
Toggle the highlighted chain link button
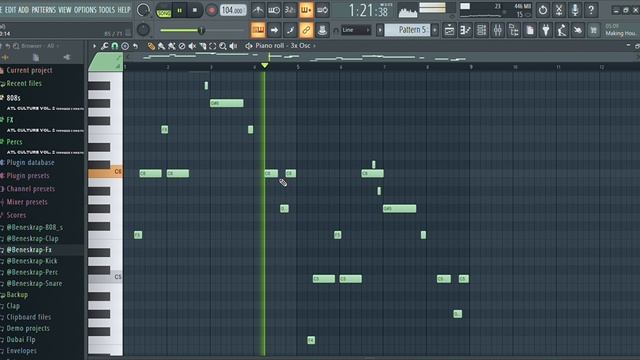coord(306,30)
